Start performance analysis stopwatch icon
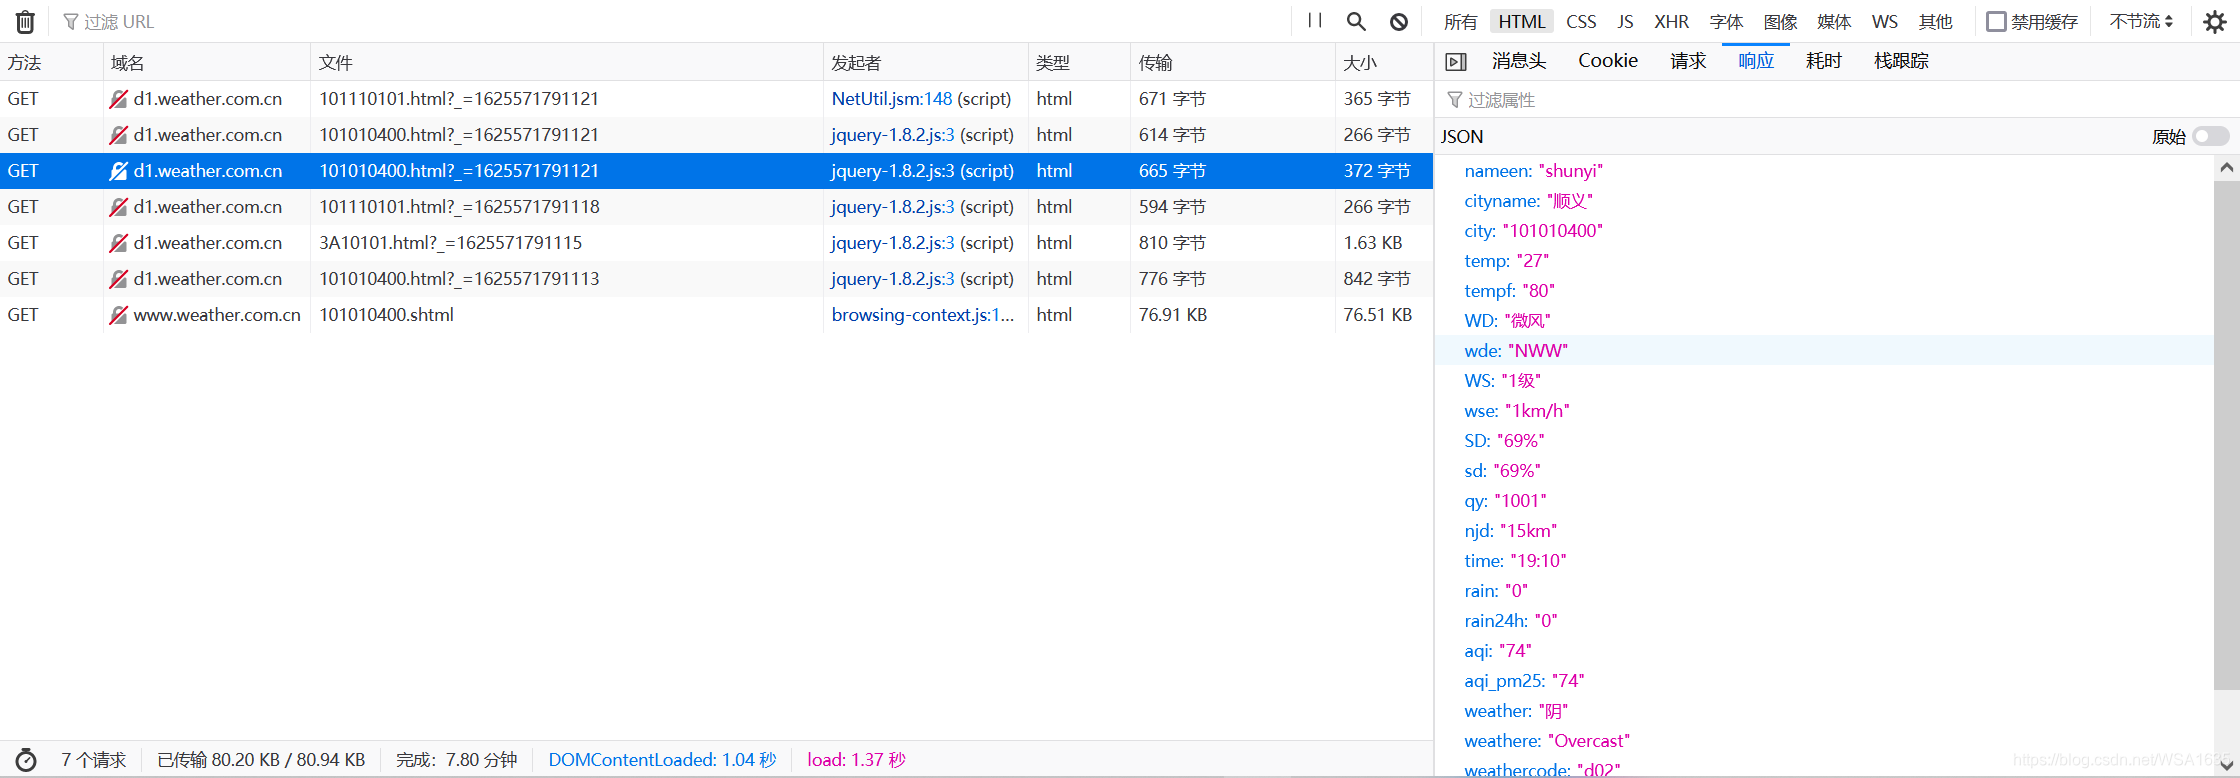2240x778 pixels. 26,760
